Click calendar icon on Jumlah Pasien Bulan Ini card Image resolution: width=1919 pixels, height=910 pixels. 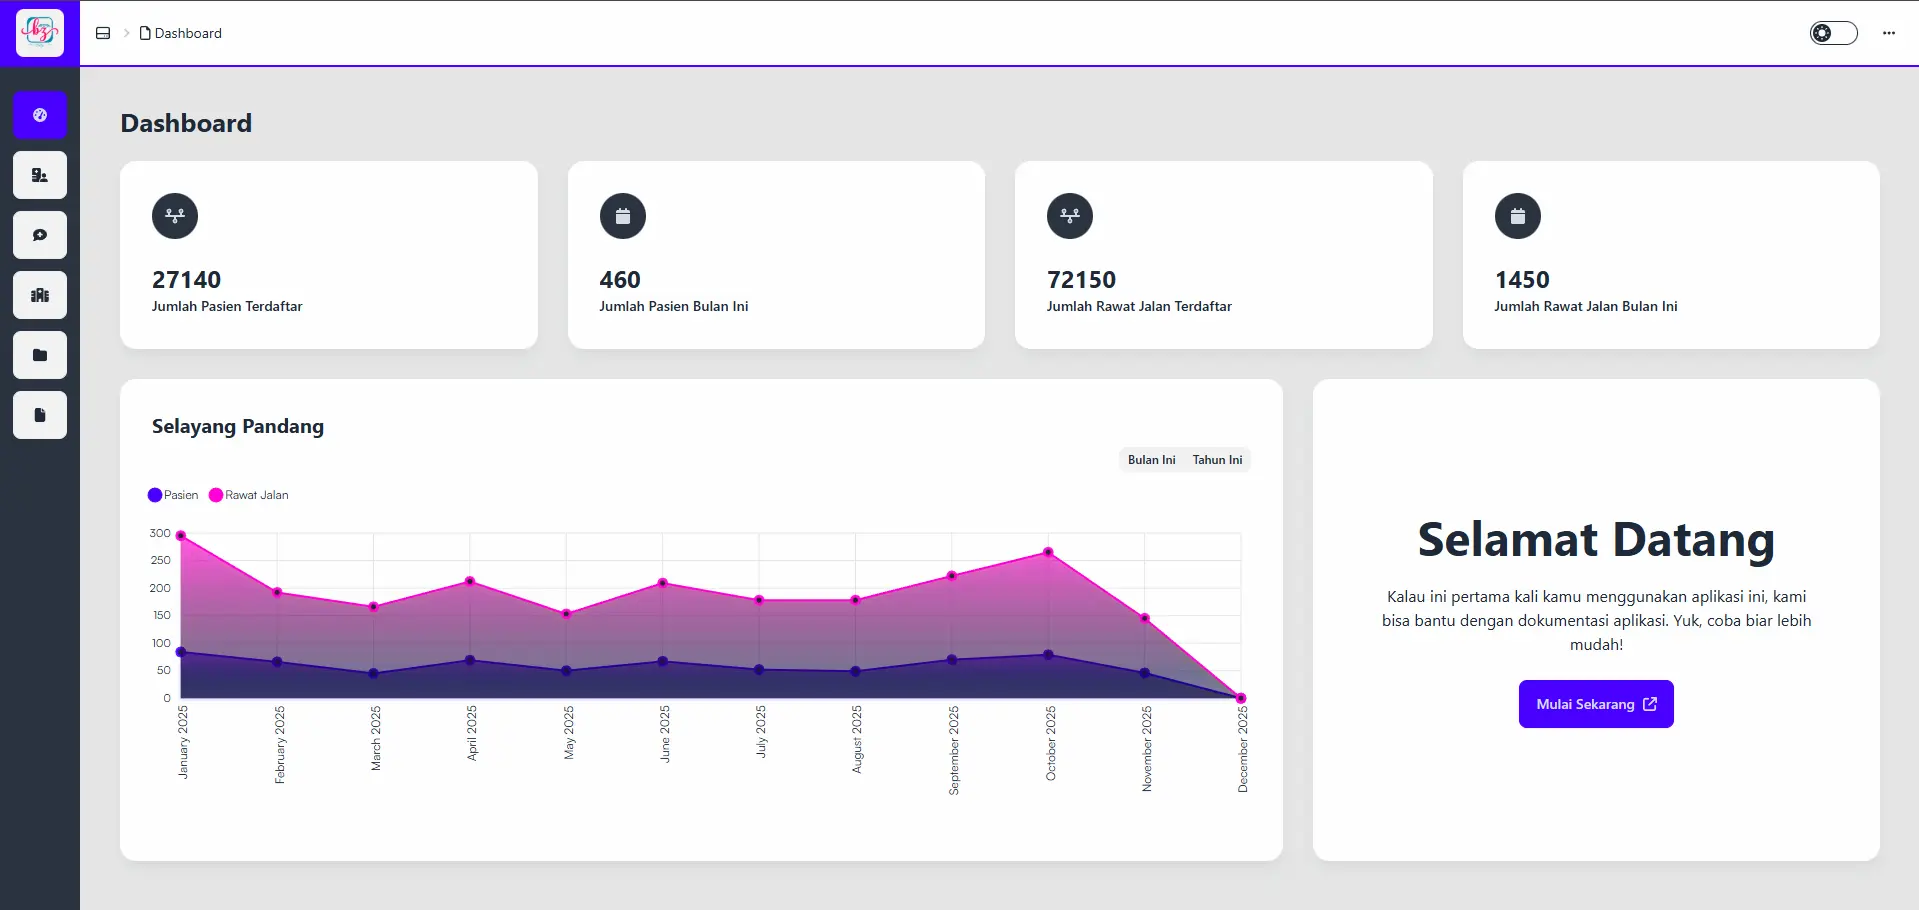(x=622, y=216)
